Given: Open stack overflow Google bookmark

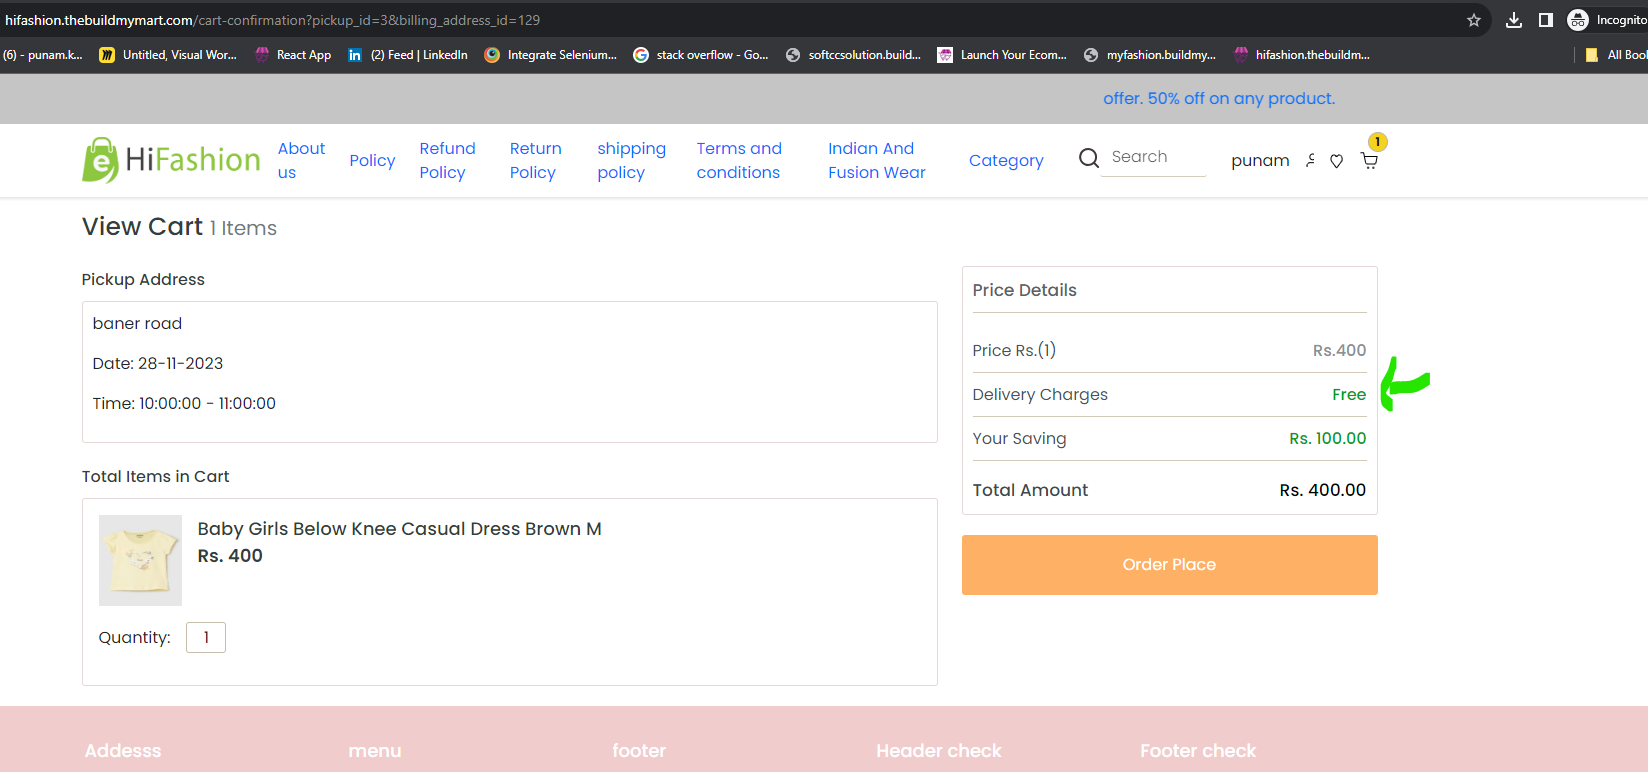Looking at the screenshot, I should 701,55.
